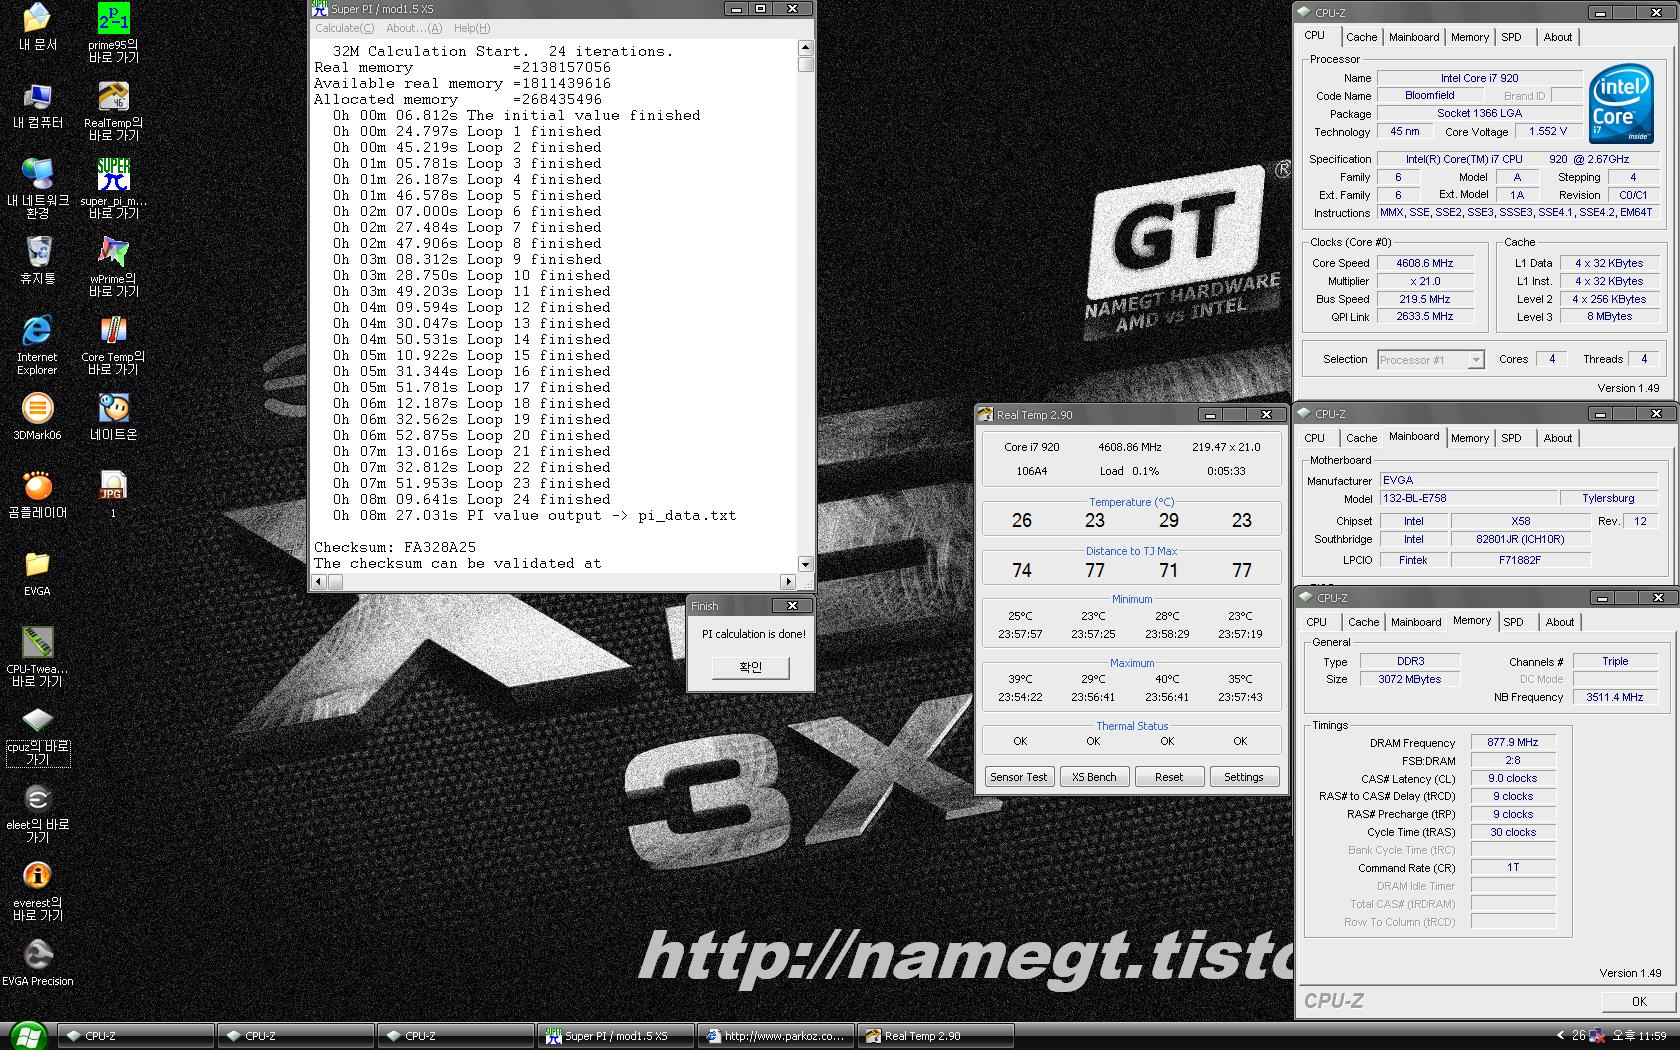The width and height of the screenshot is (1680, 1050).
Task: Open My Network Places desktop icon
Action: pos(37,189)
